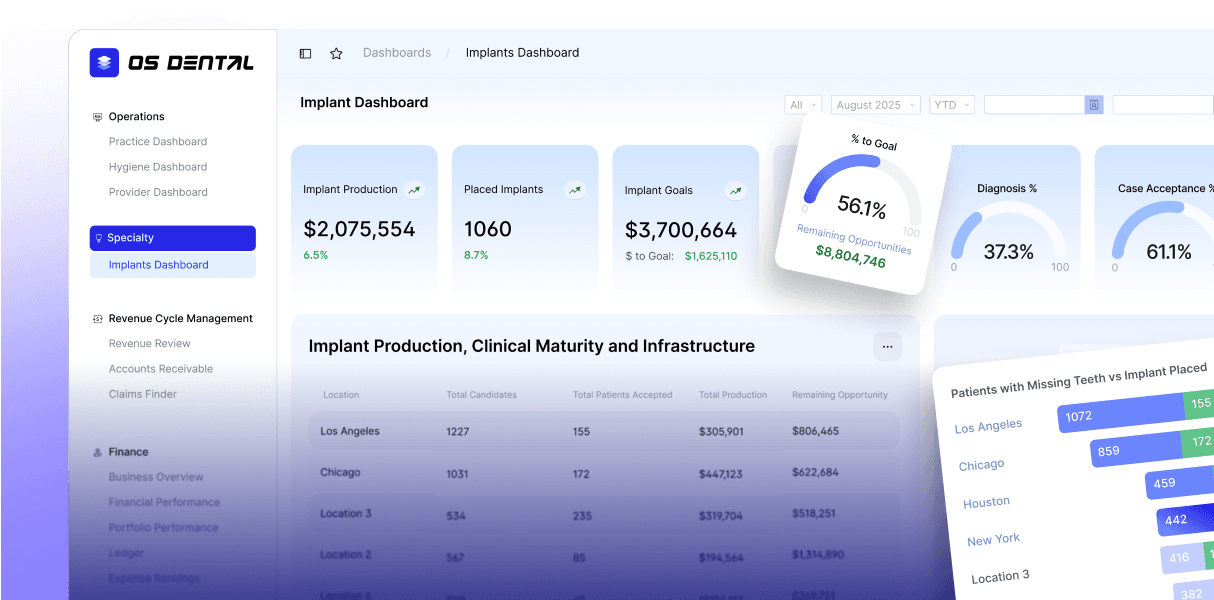Open Financial Performance in sidebar
1214x600 pixels.
[x=164, y=502]
